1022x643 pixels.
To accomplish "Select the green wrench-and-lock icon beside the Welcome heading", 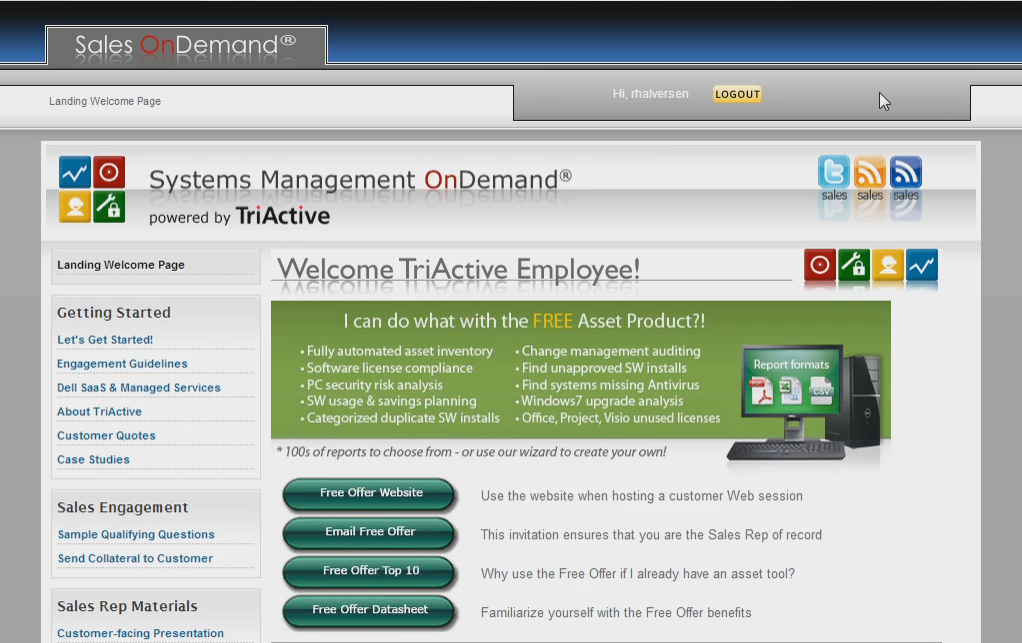I will pyautogui.click(x=854, y=265).
